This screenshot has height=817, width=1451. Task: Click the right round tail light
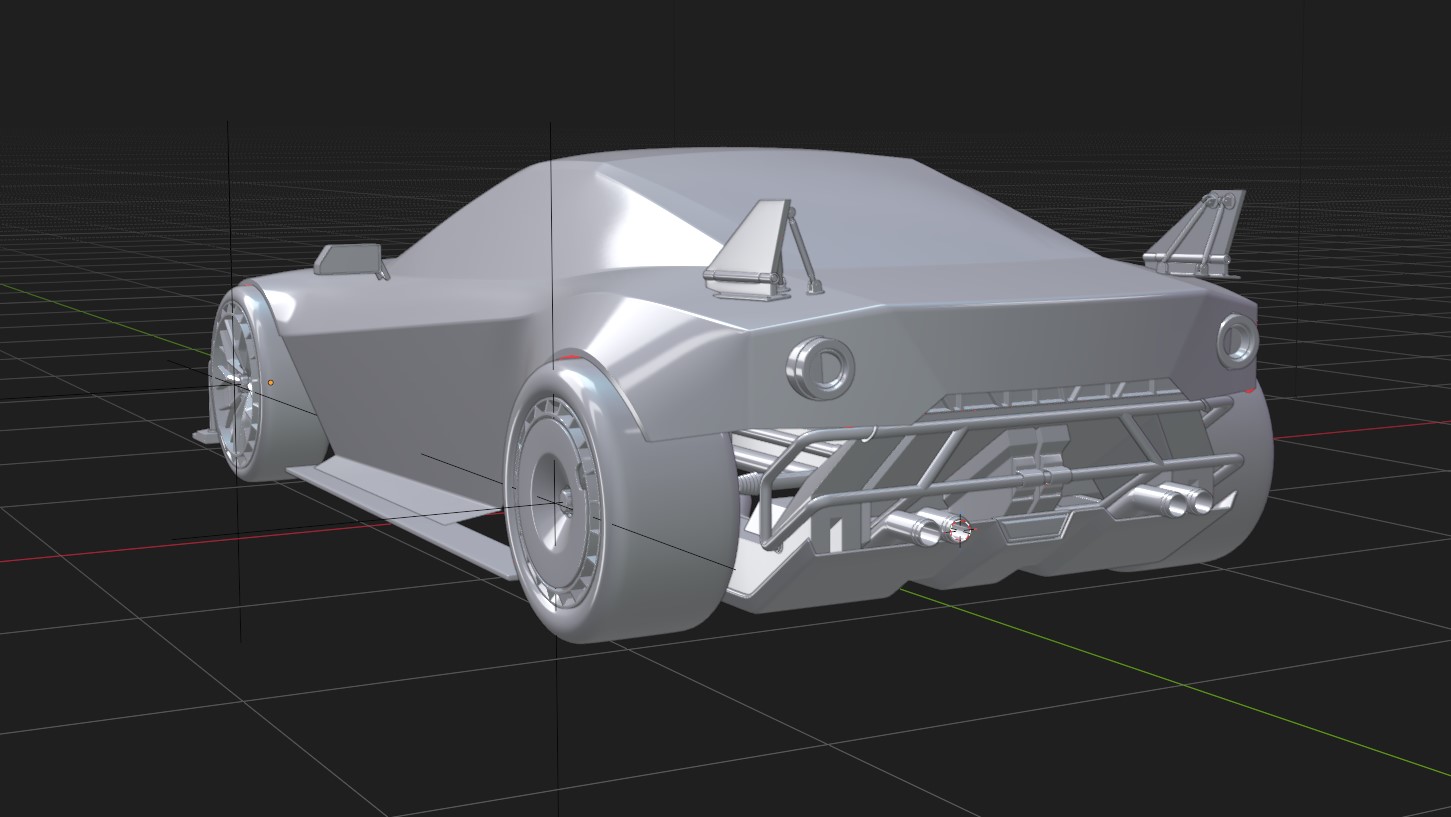tap(1237, 340)
